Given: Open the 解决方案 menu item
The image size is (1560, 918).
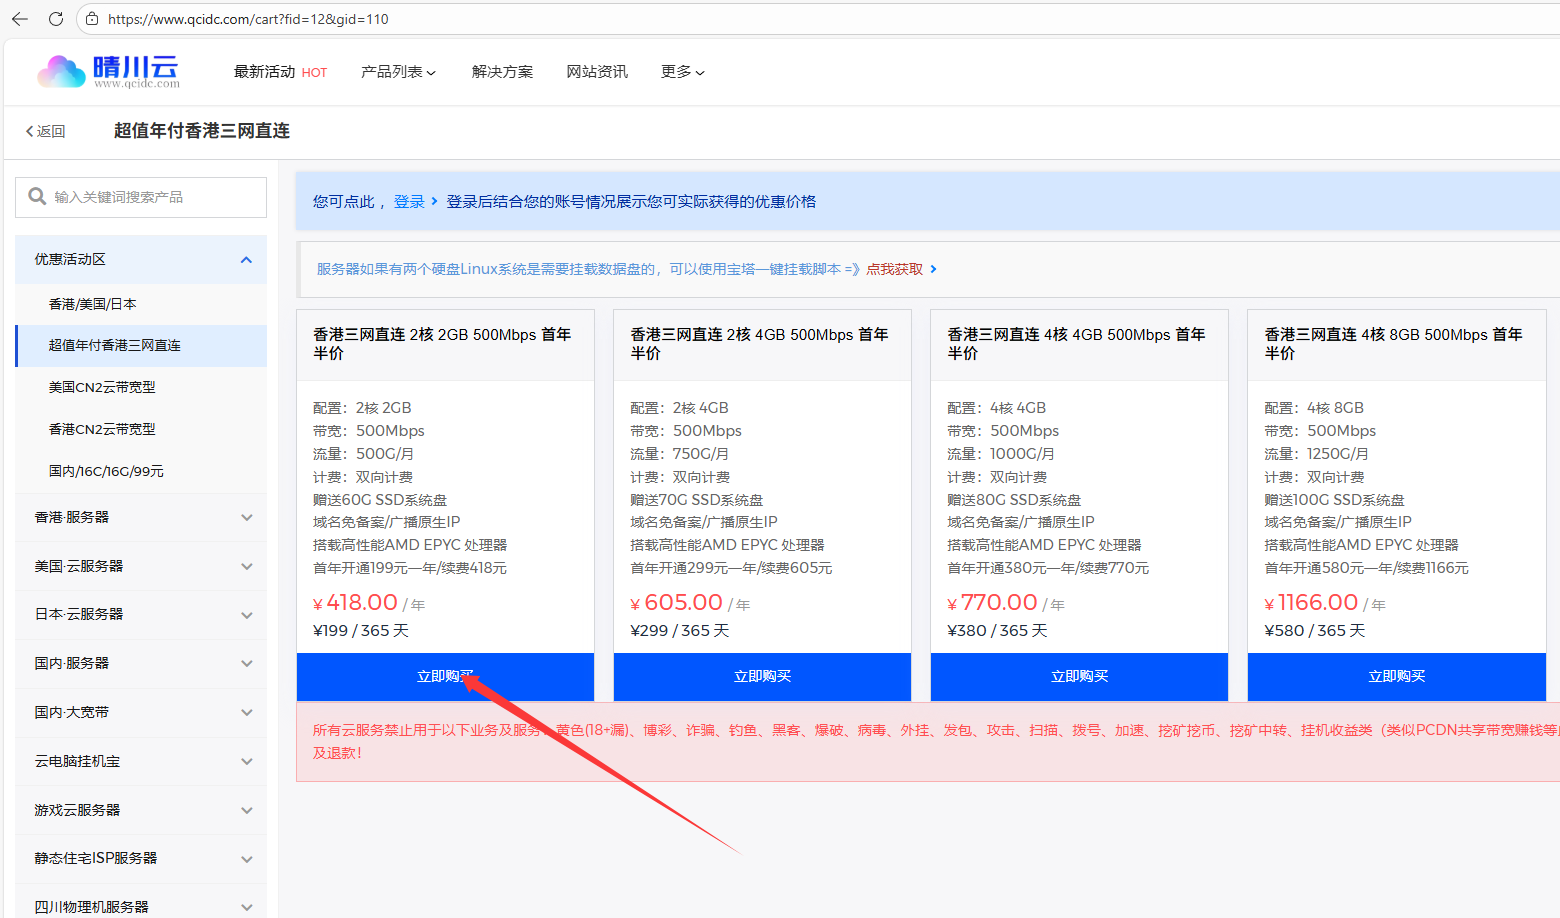Looking at the screenshot, I should [x=502, y=71].
